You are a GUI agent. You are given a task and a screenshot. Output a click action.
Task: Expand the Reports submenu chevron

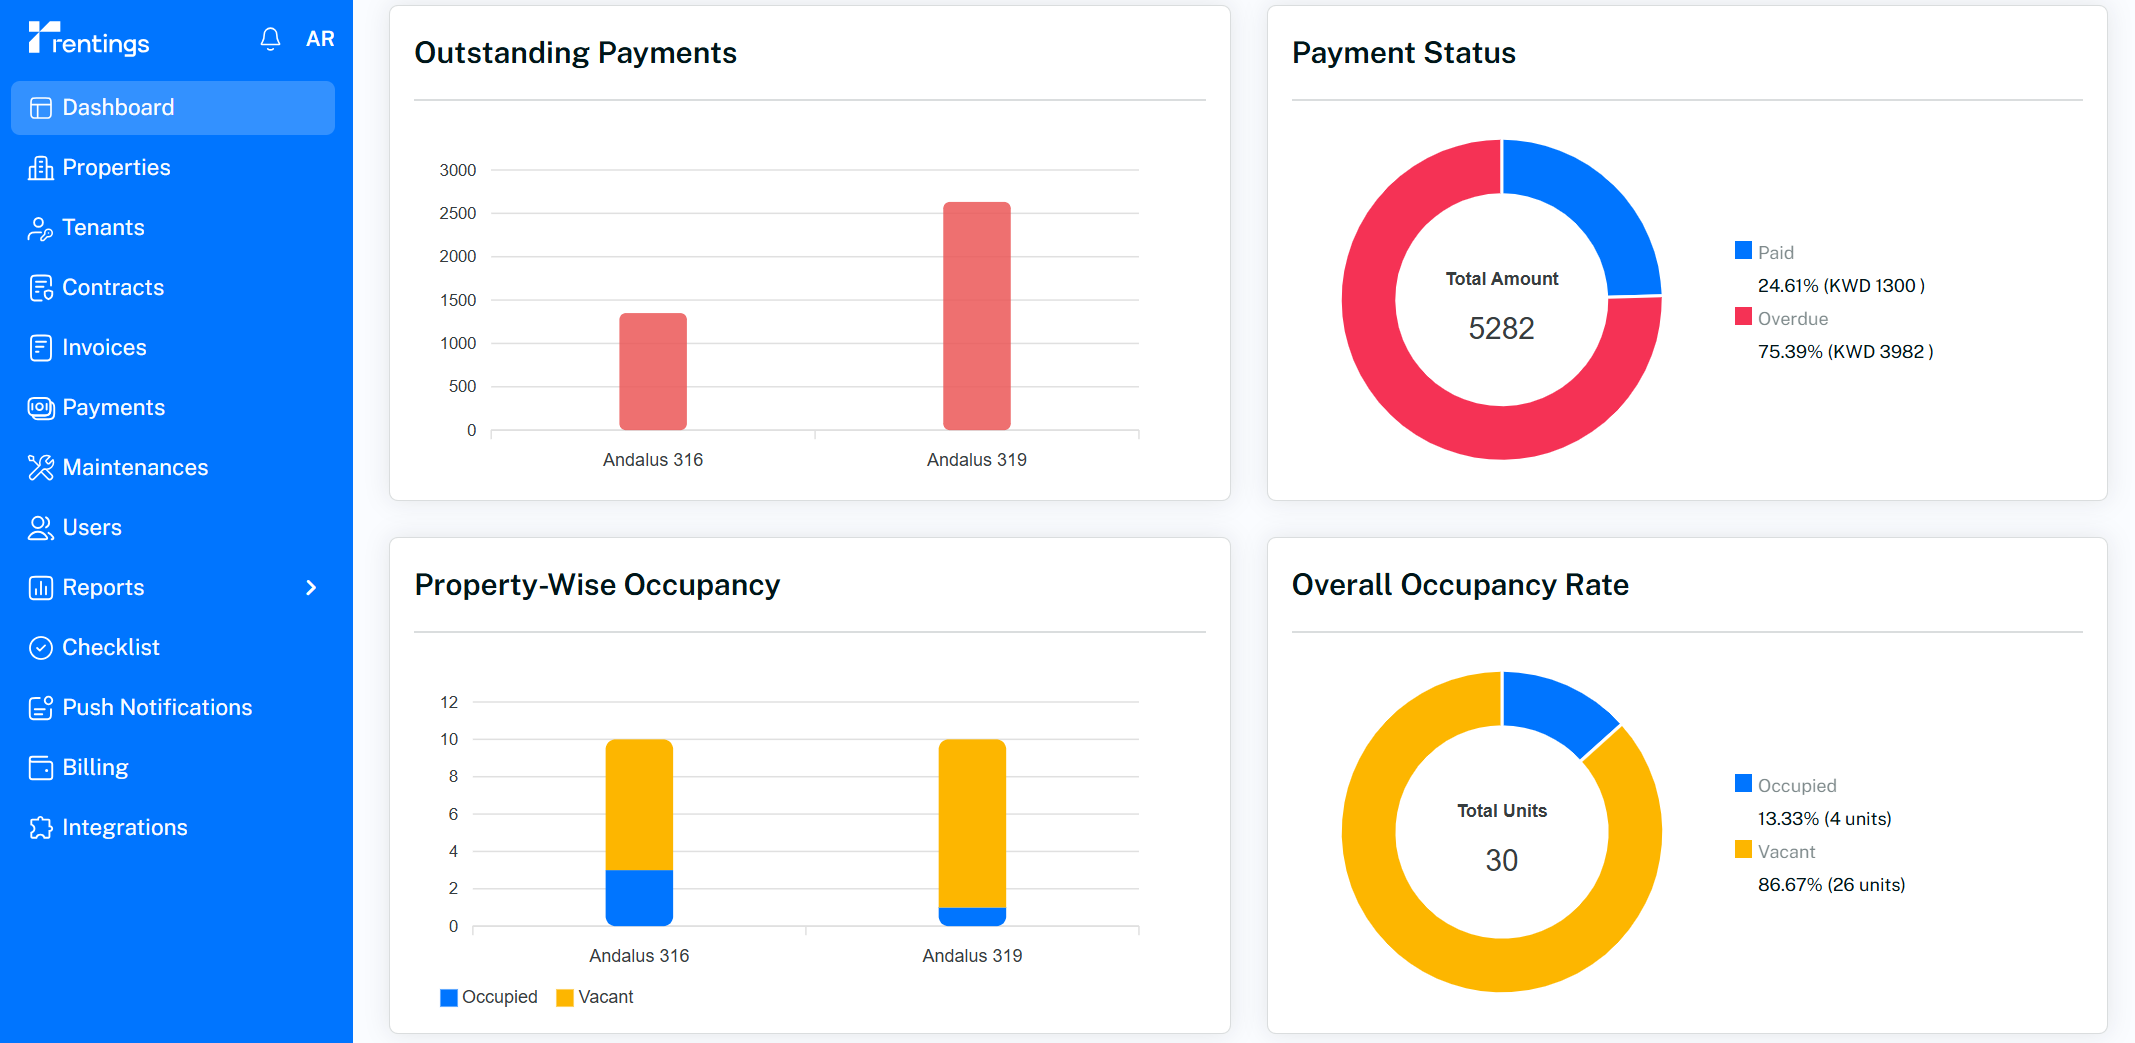(311, 588)
